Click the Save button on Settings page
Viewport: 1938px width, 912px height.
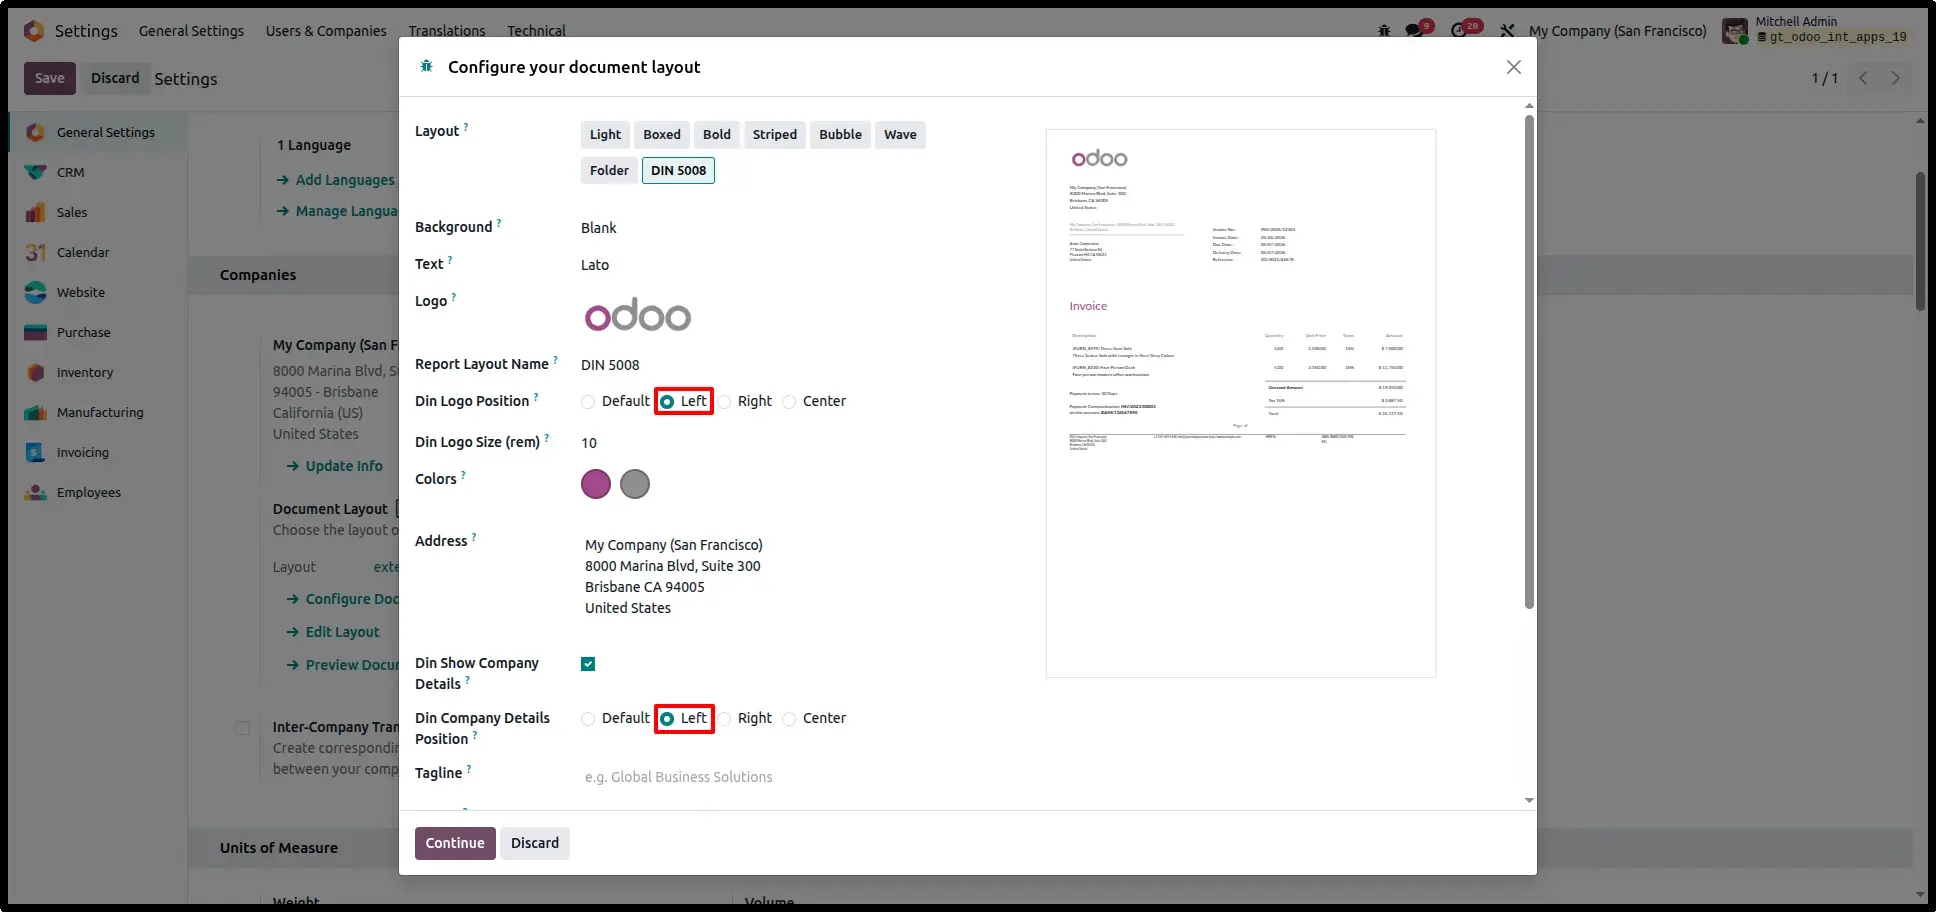[50, 78]
